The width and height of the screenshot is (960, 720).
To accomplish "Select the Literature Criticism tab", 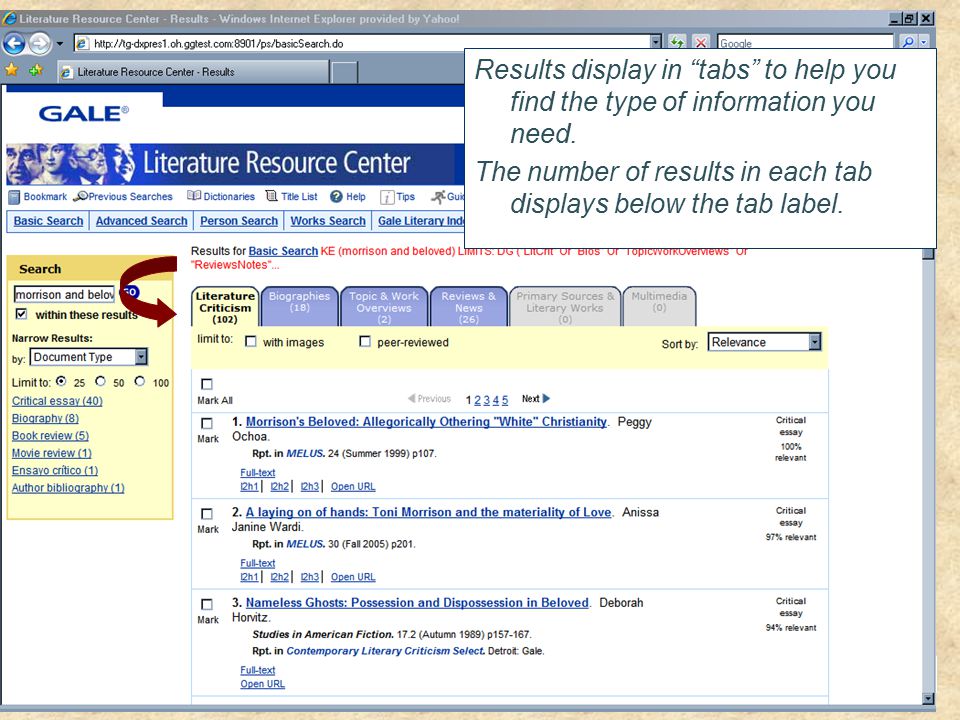I will click(x=225, y=307).
